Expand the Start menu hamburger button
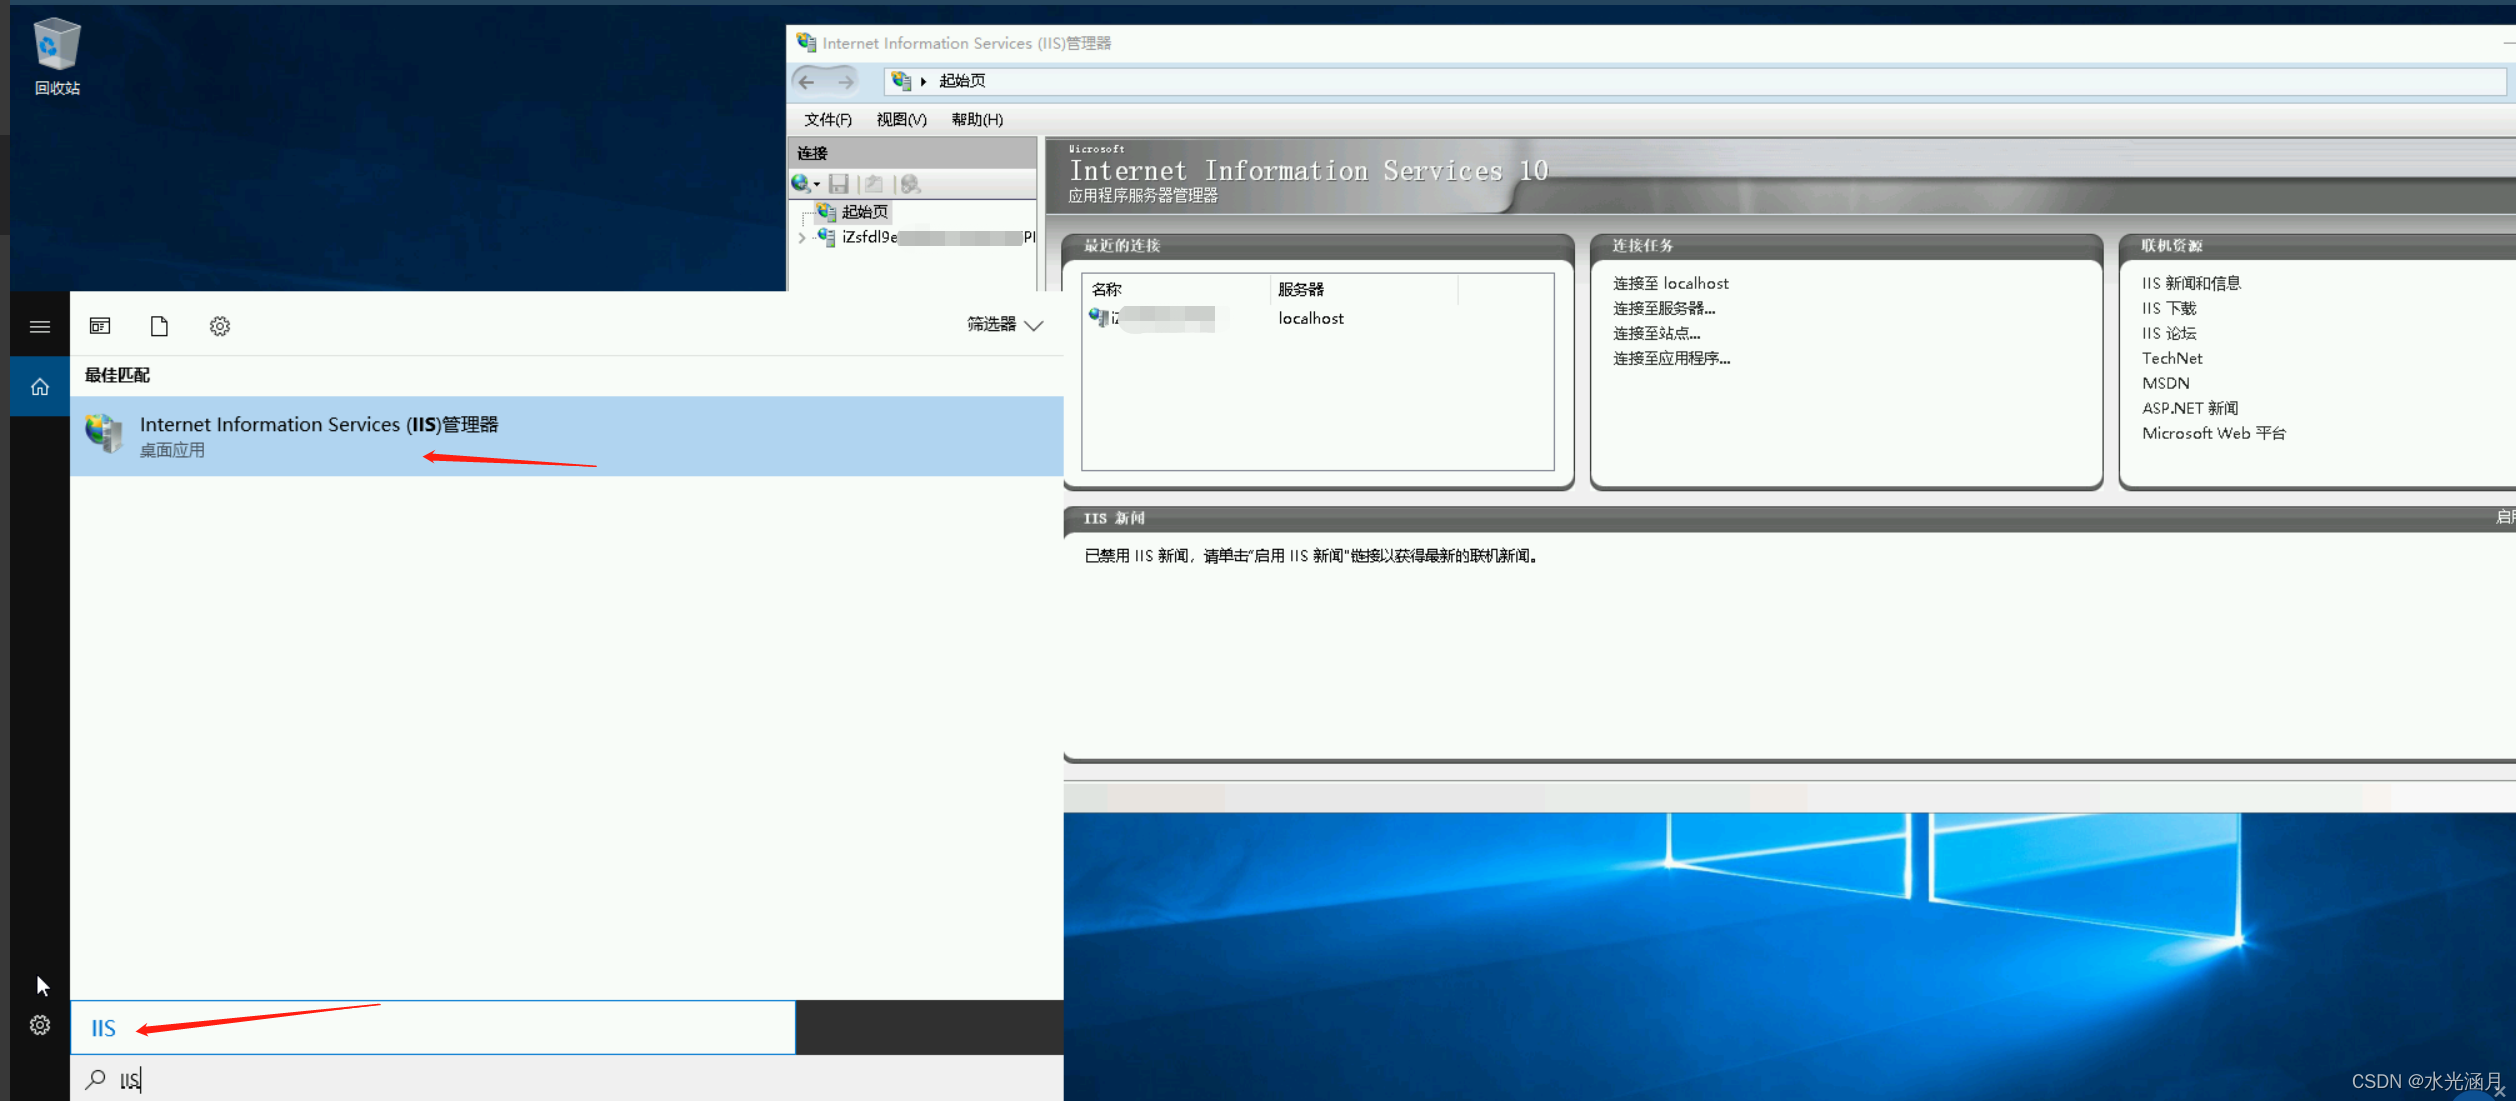This screenshot has height=1101, width=2516. pyautogui.click(x=40, y=326)
